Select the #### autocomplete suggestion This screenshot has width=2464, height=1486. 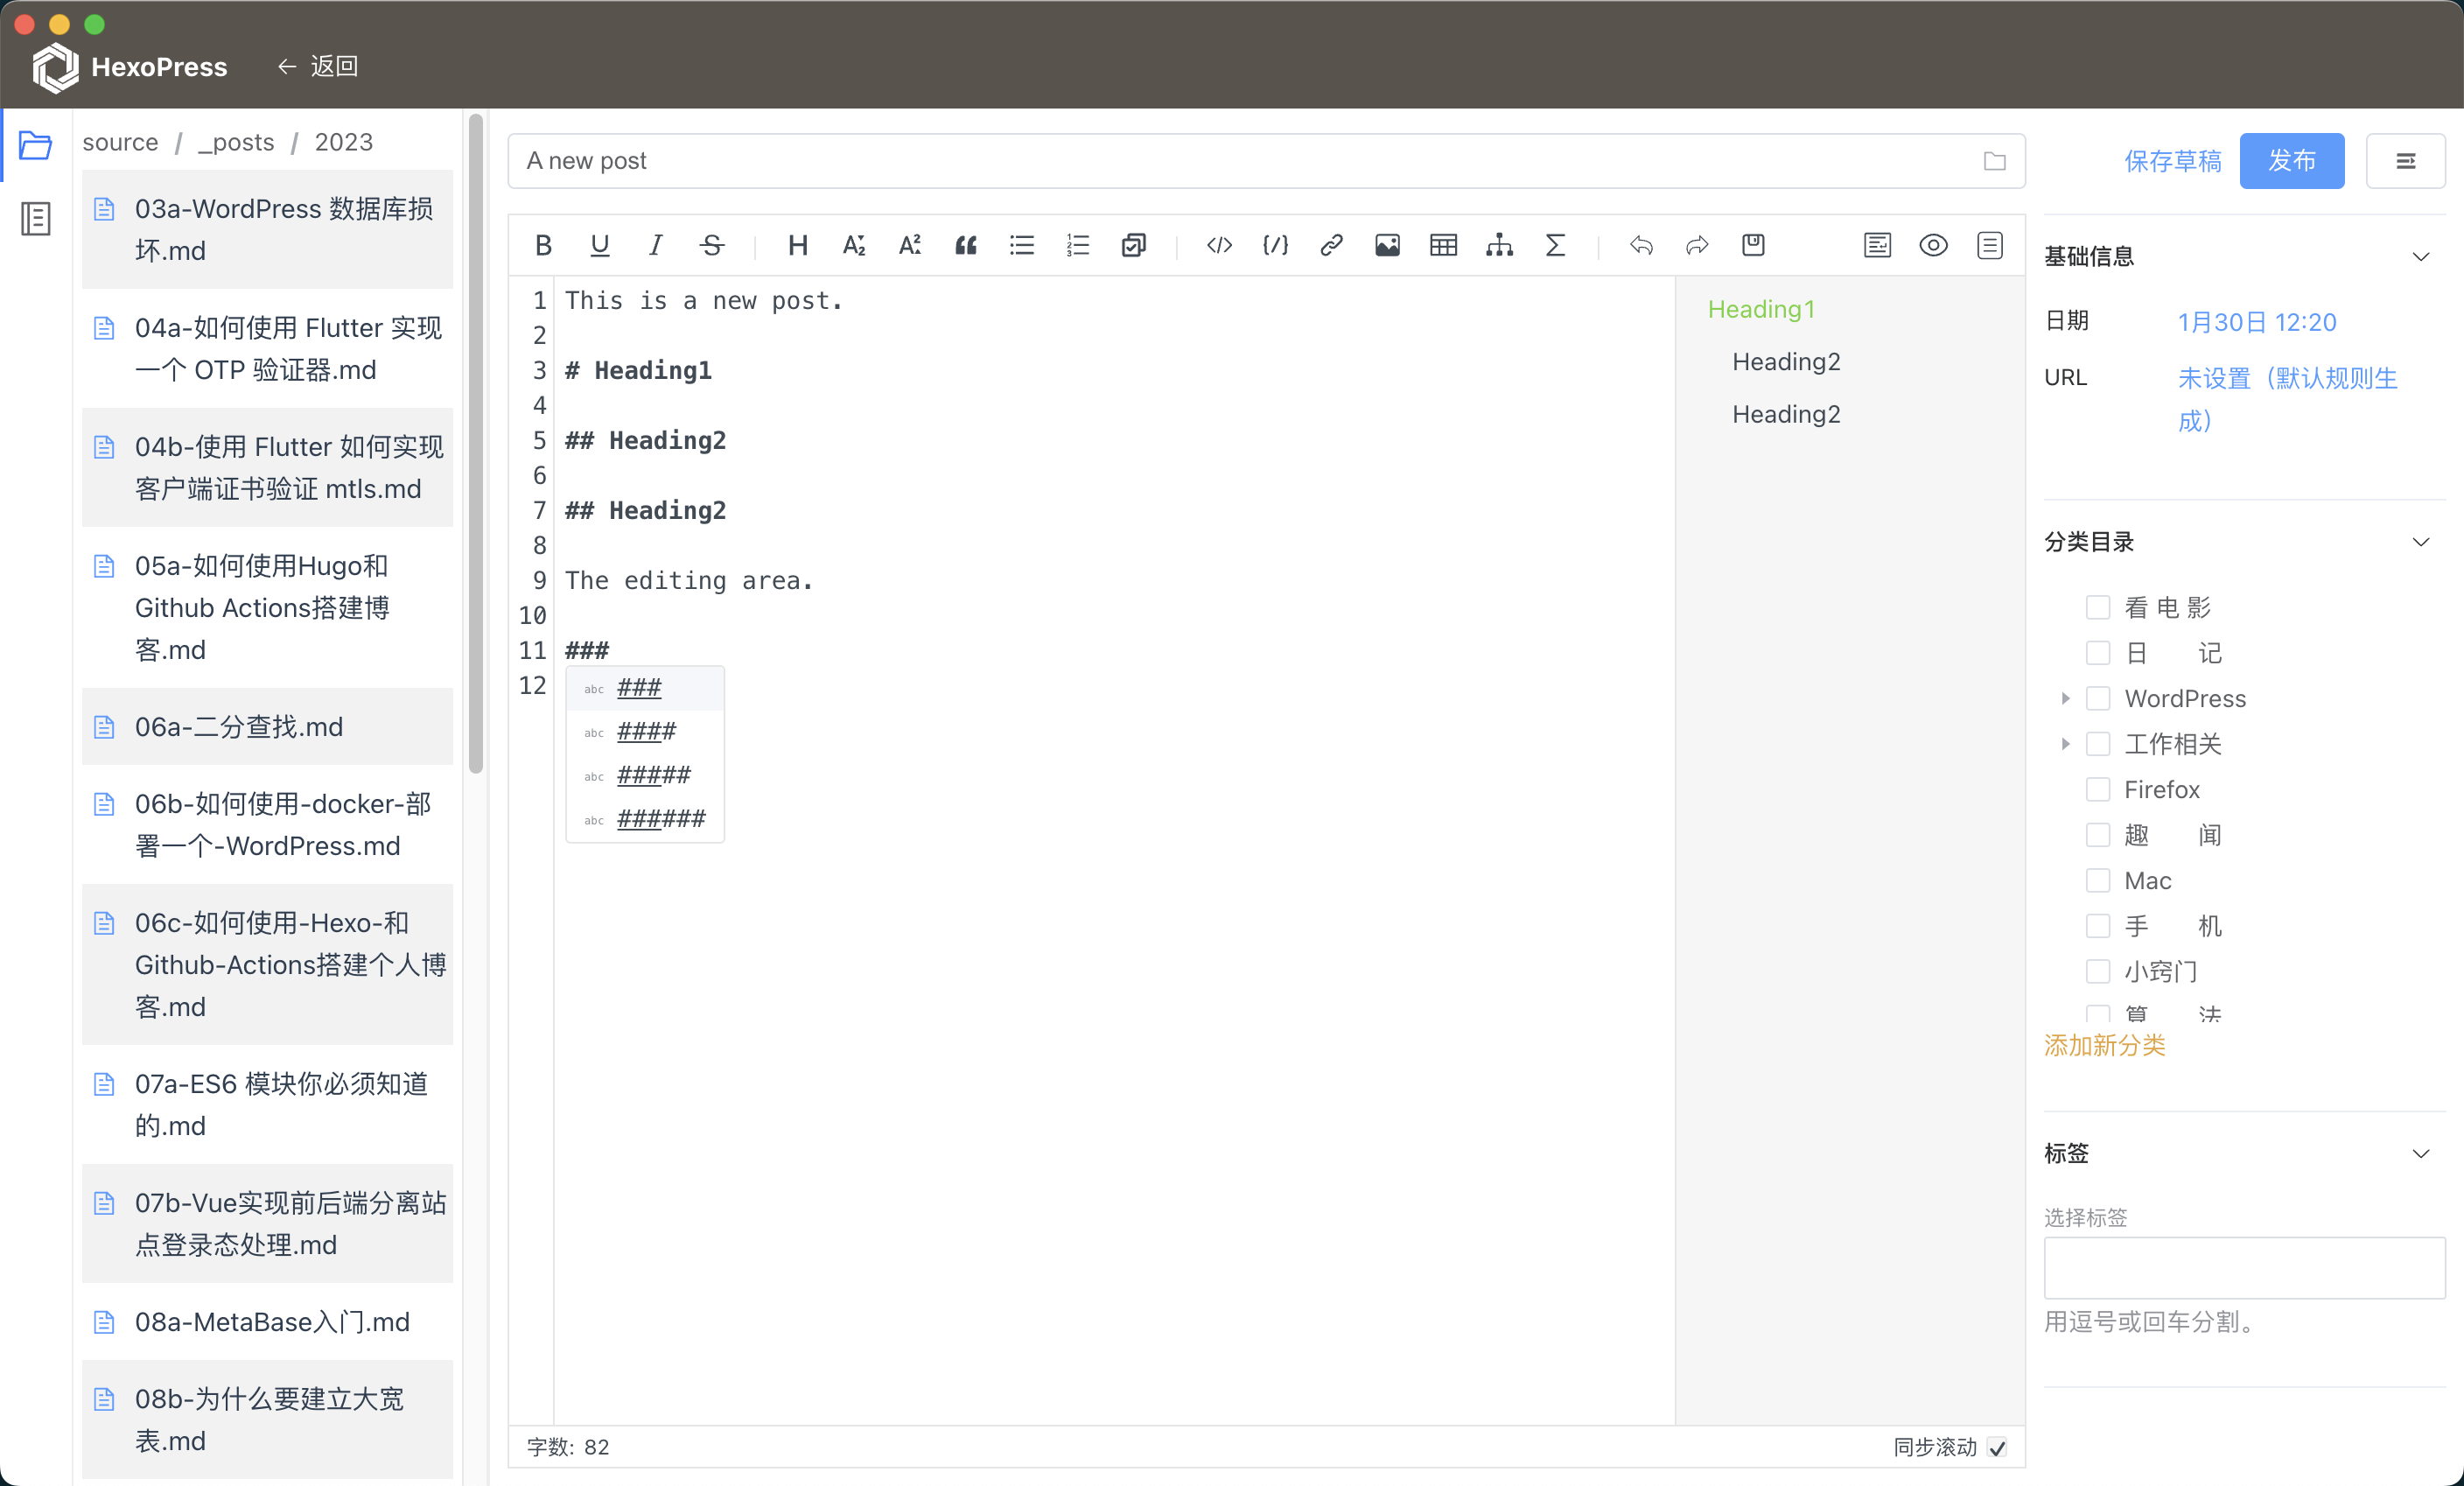coord(646,732)
